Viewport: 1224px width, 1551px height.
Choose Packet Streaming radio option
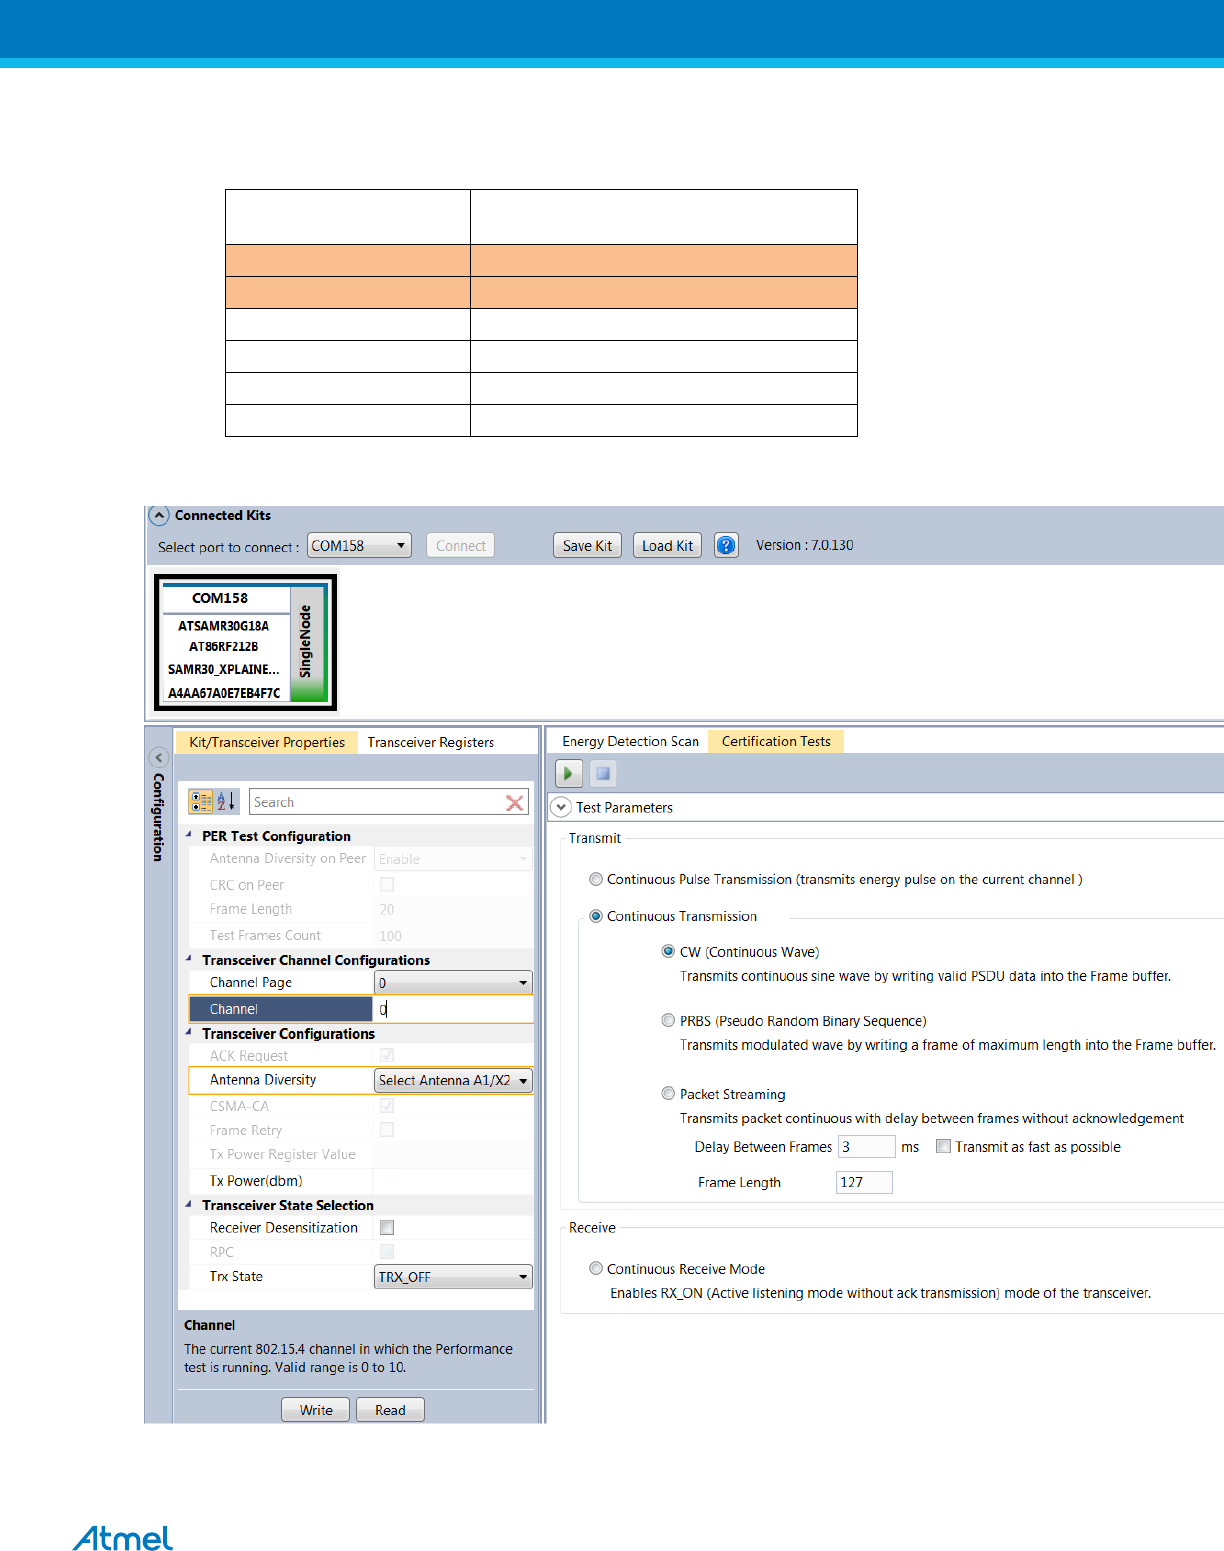[668, 1093]
